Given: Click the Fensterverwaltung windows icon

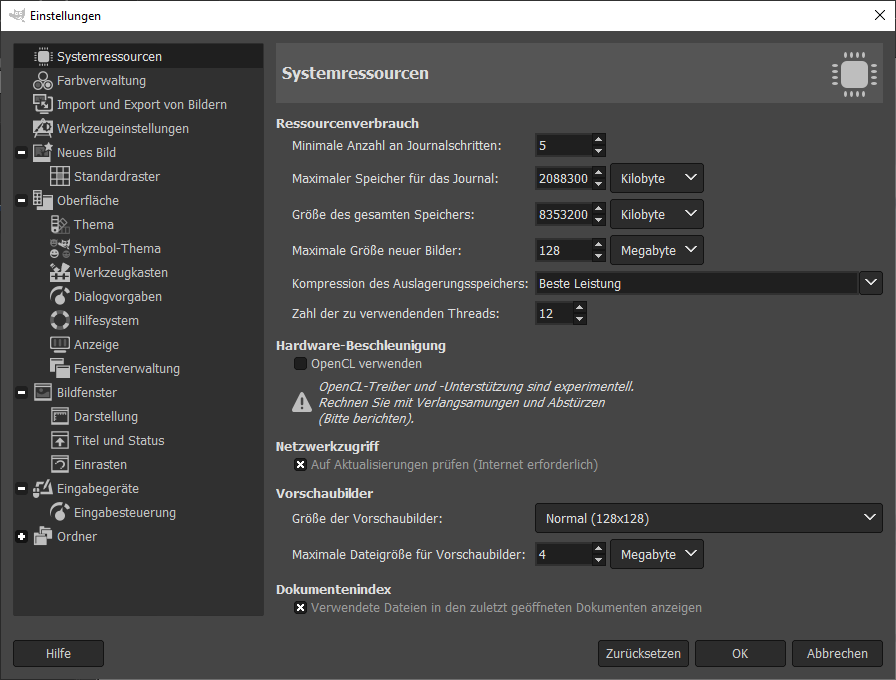Looking at the screenshot, I should click(x=60, y=369).
